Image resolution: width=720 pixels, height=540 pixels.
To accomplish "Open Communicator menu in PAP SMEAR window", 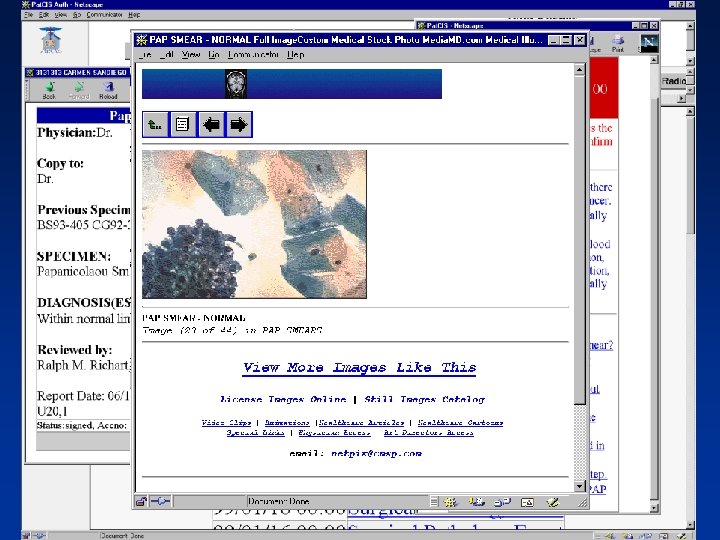I will [x=253, y=55].
